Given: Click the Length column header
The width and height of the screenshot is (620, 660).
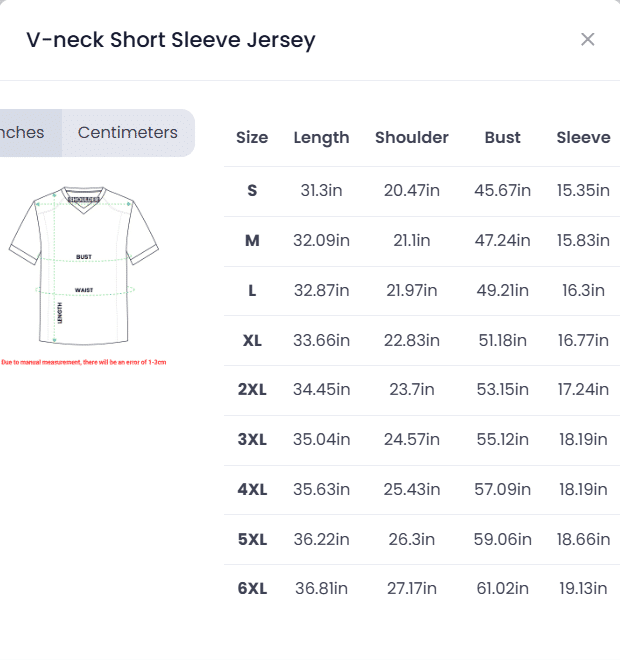Looking at the screenshot, I should 321,138.
